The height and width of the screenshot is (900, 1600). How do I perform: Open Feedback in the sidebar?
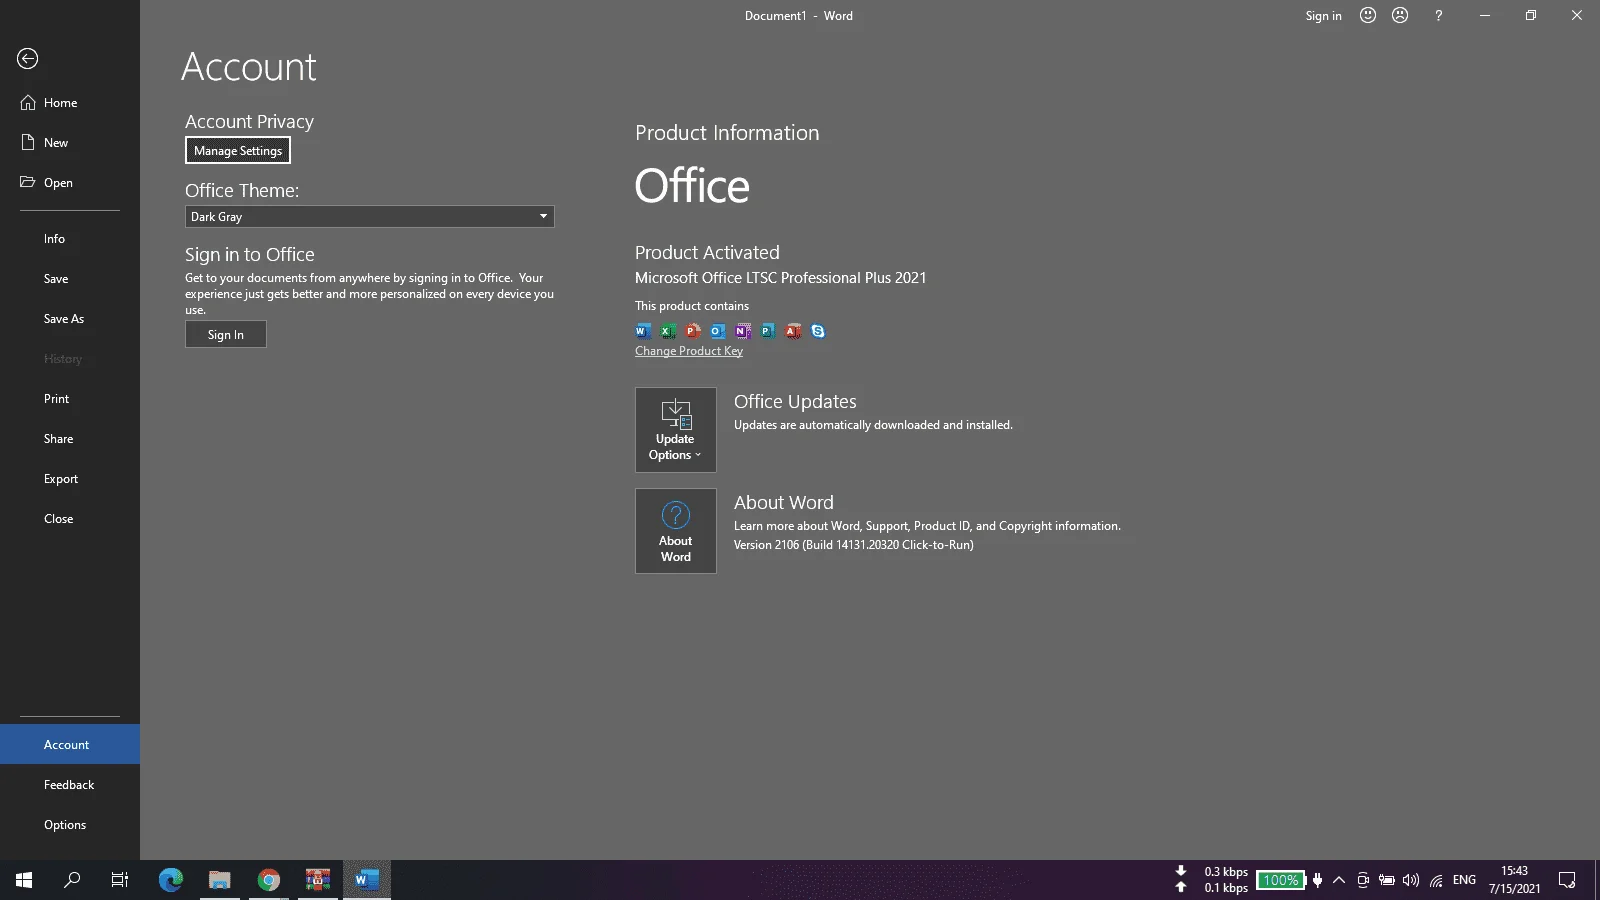click(70, 785)
